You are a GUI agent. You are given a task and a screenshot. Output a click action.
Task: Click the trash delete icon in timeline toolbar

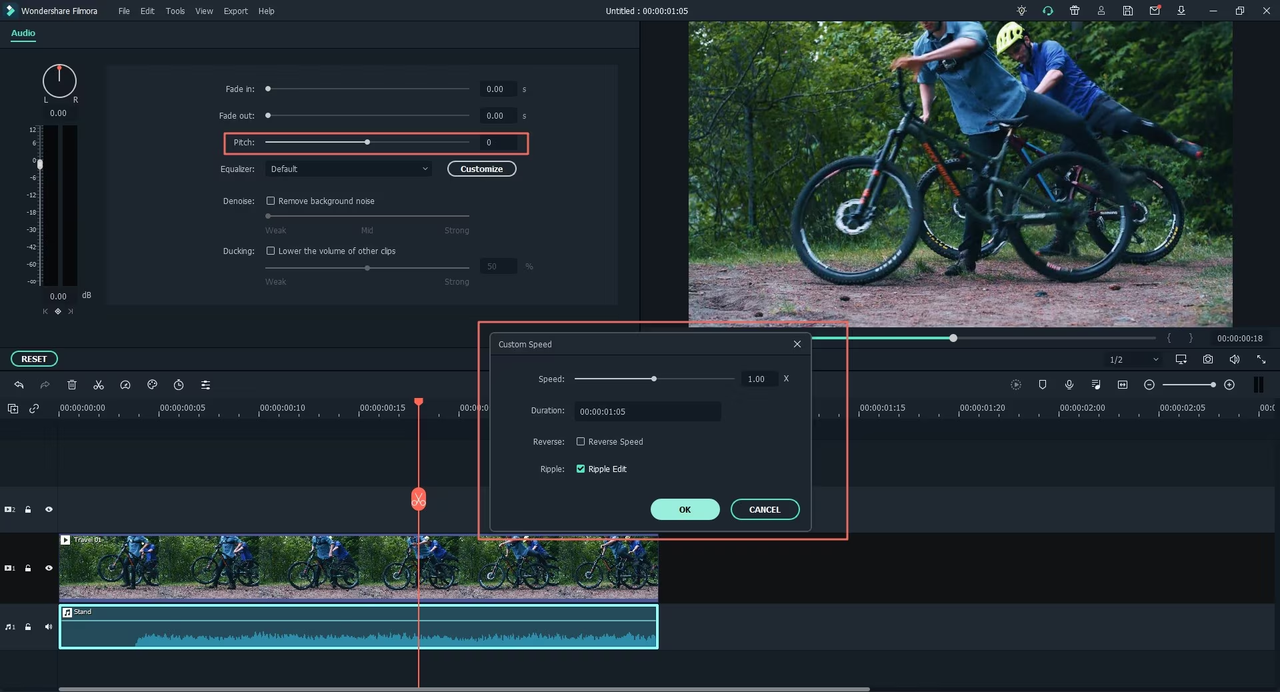(x=72, y=385)
